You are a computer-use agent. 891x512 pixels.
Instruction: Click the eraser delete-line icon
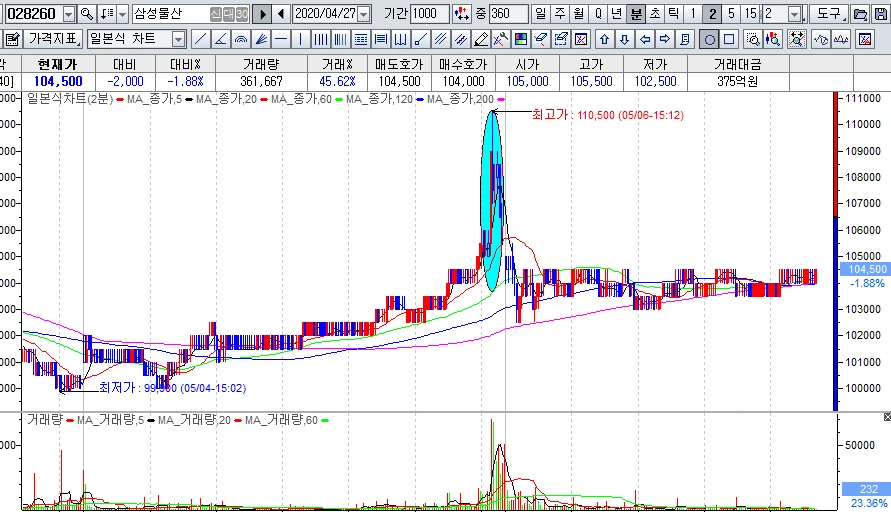click(x=540, y=39)
